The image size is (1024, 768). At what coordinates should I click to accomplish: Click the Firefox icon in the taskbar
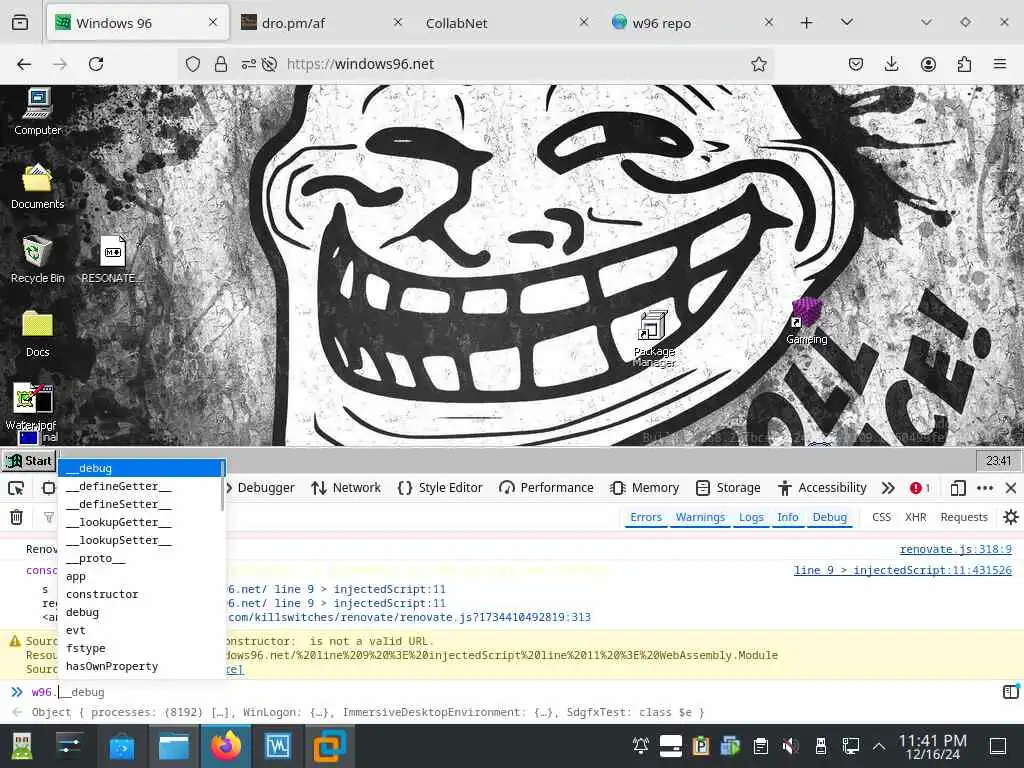point(226,746)
